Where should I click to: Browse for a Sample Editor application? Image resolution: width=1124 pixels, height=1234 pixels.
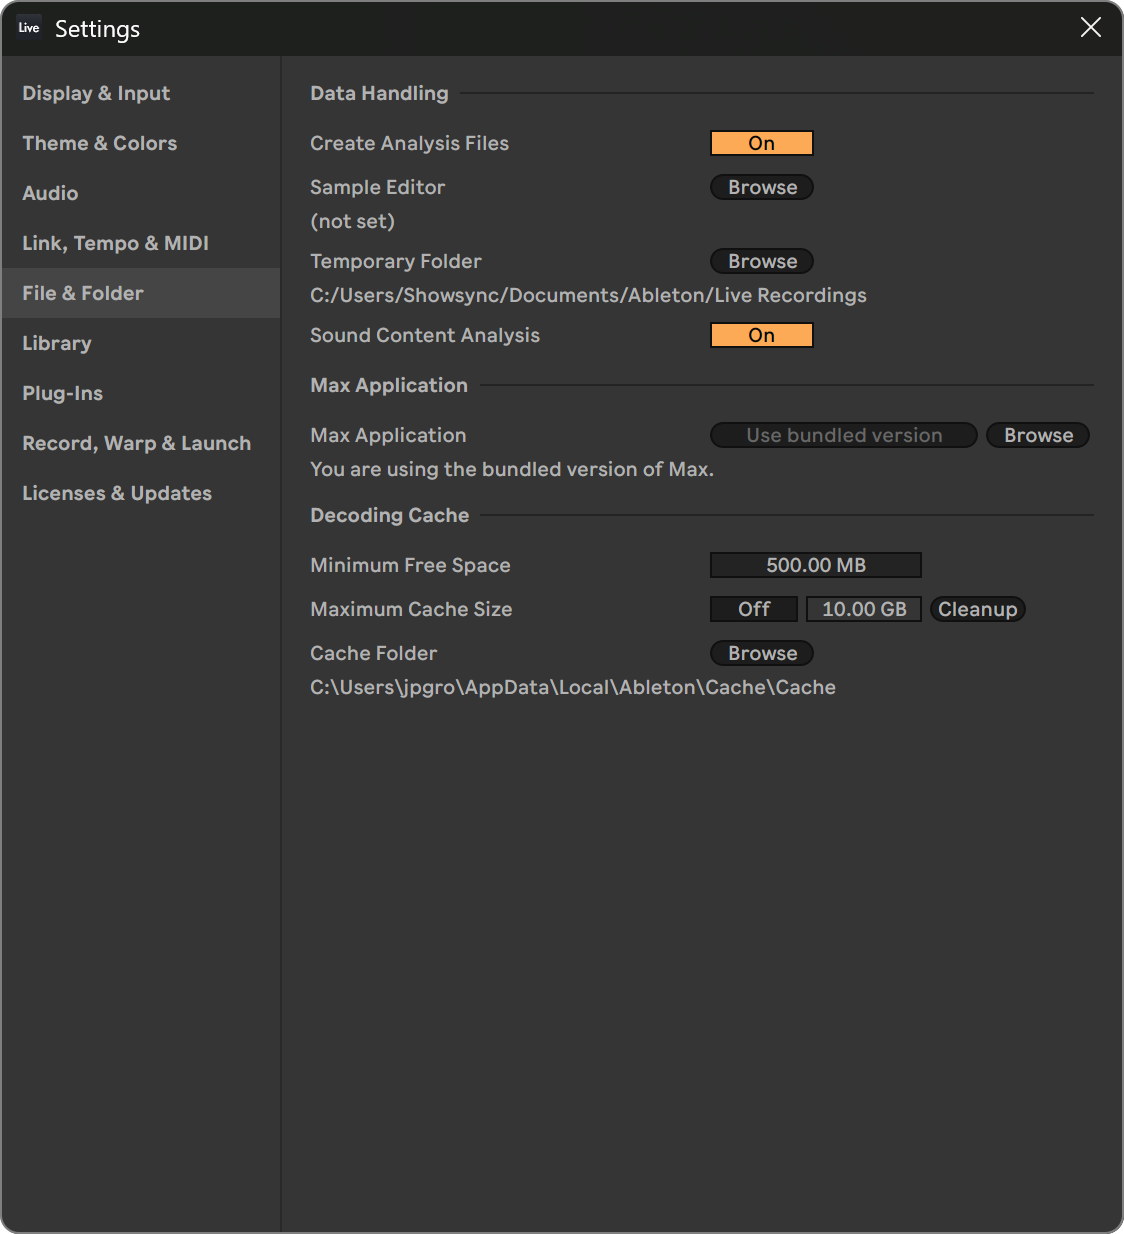[761, 187]
